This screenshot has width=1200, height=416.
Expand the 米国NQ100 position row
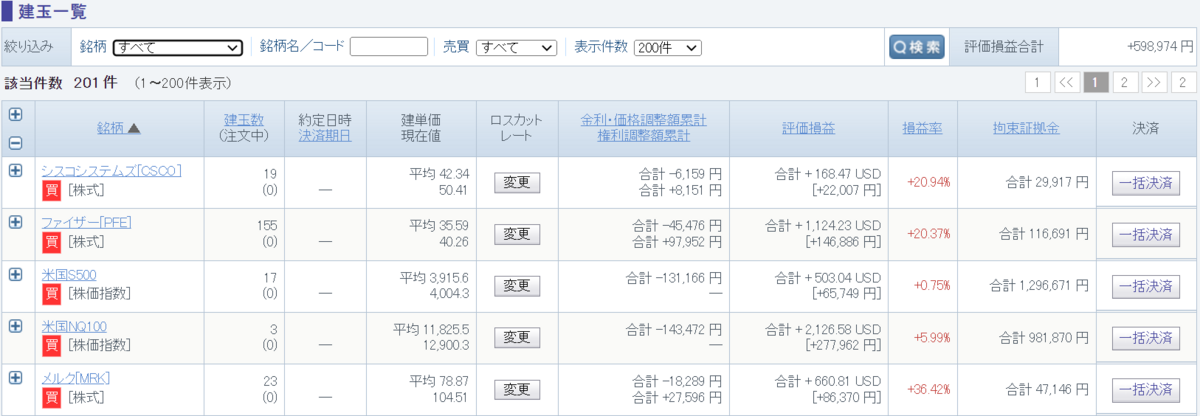click(15, 326)
